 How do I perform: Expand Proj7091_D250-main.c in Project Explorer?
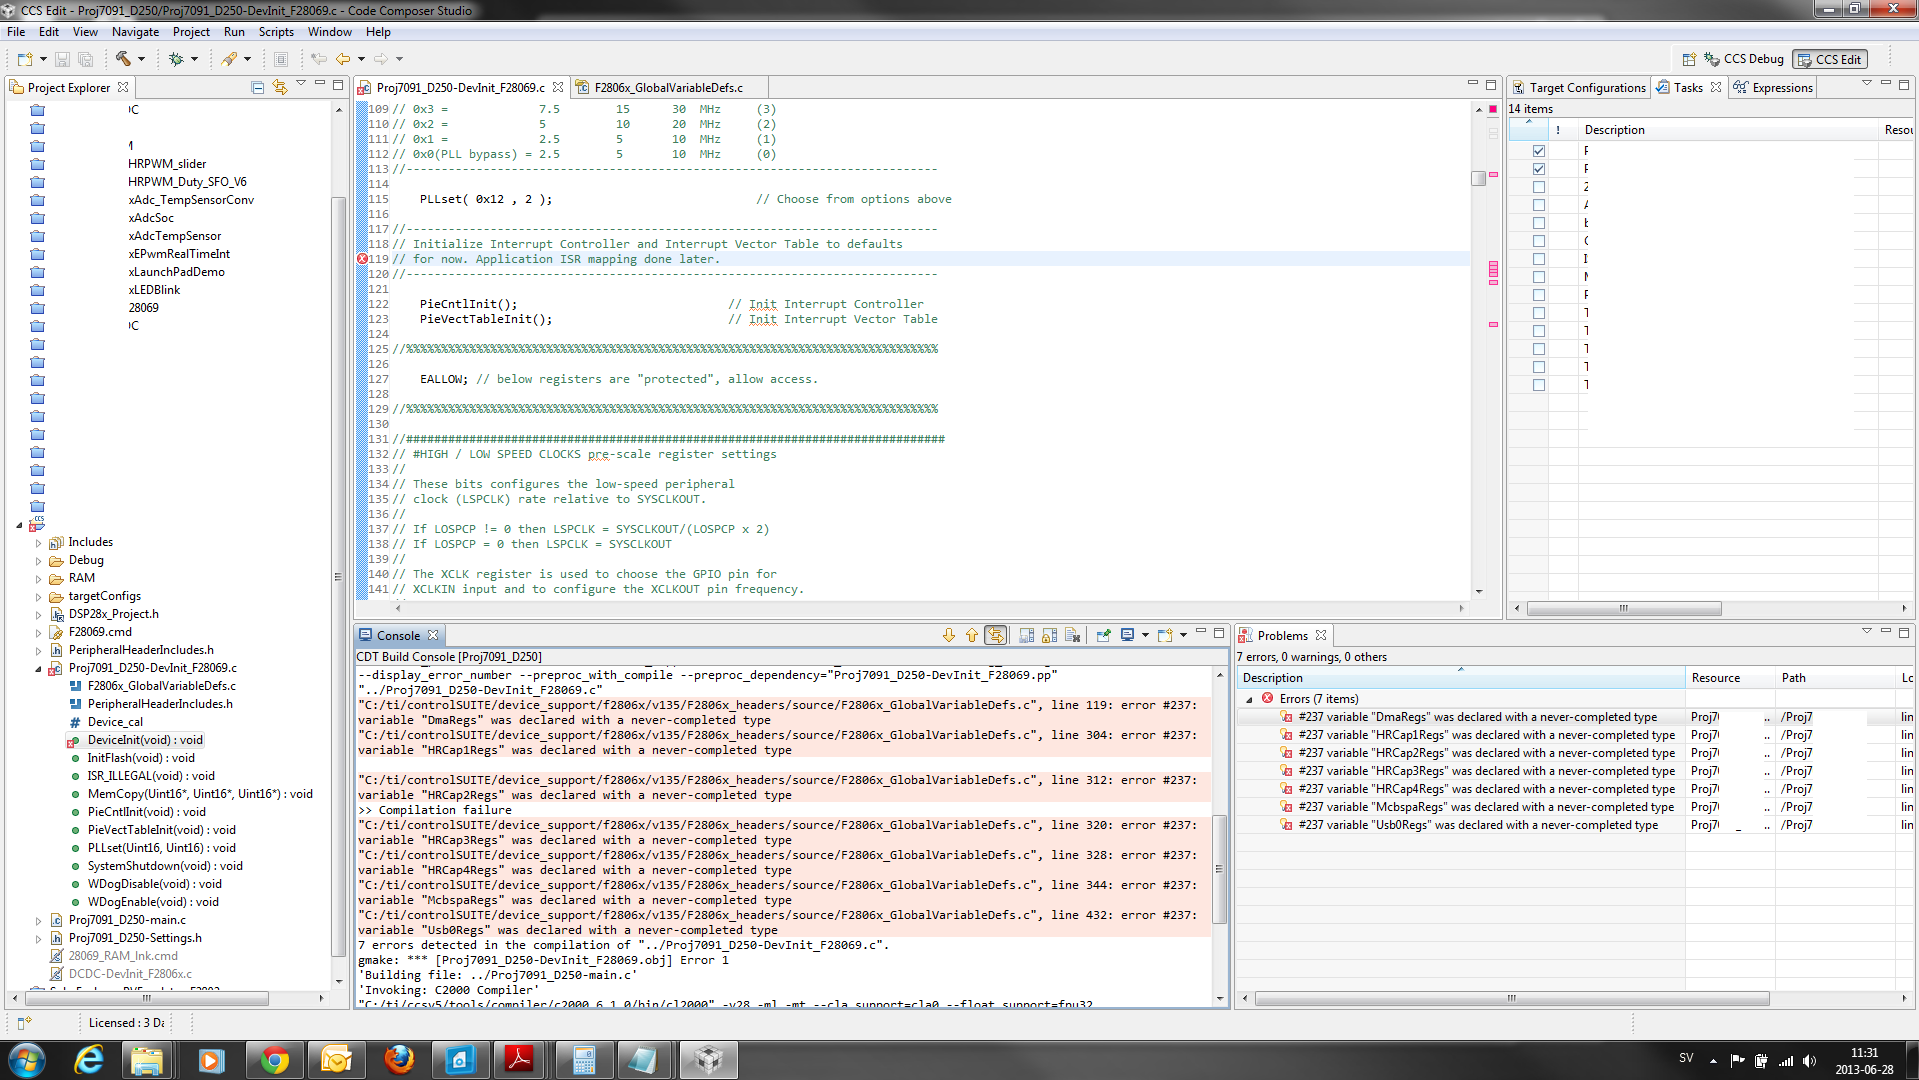click(x=39, y=921)
